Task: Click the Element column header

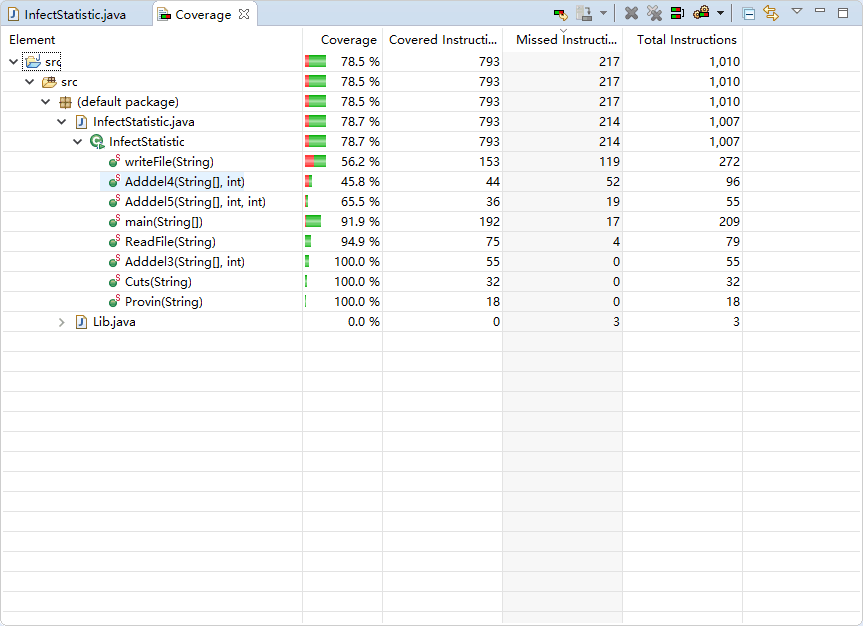Action: tap(152, 40)
